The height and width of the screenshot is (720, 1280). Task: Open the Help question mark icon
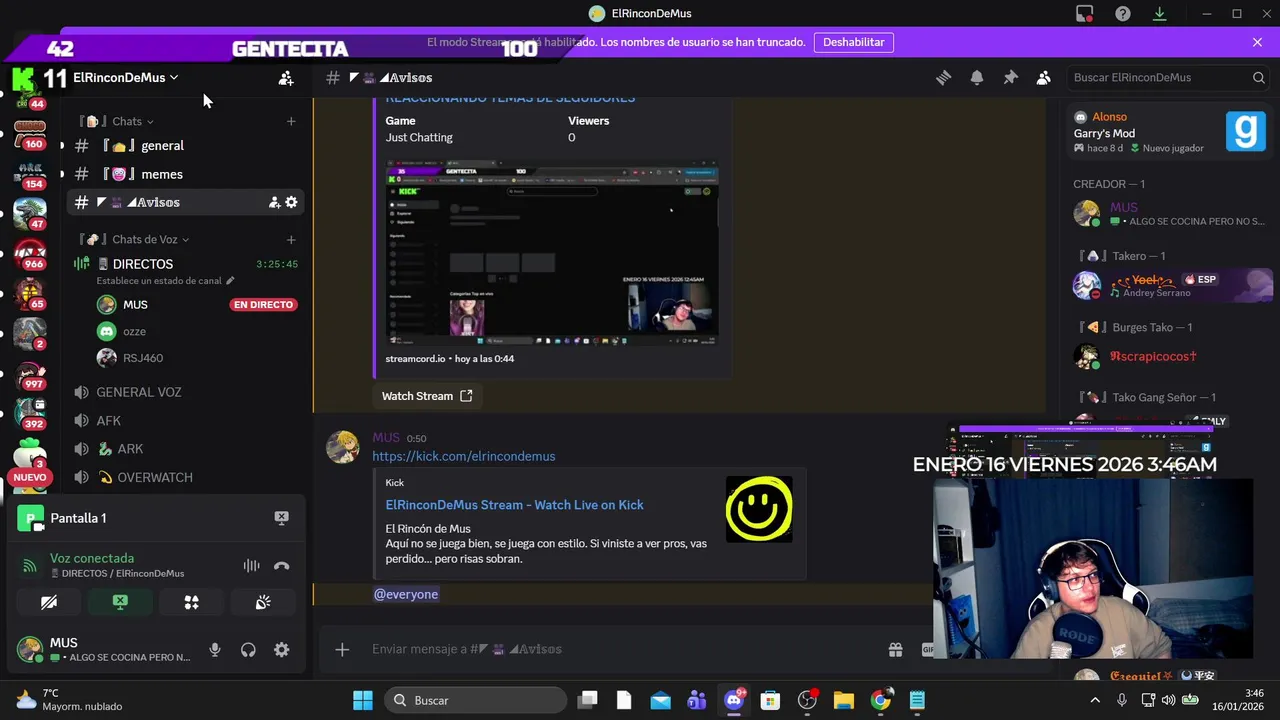1123,13
